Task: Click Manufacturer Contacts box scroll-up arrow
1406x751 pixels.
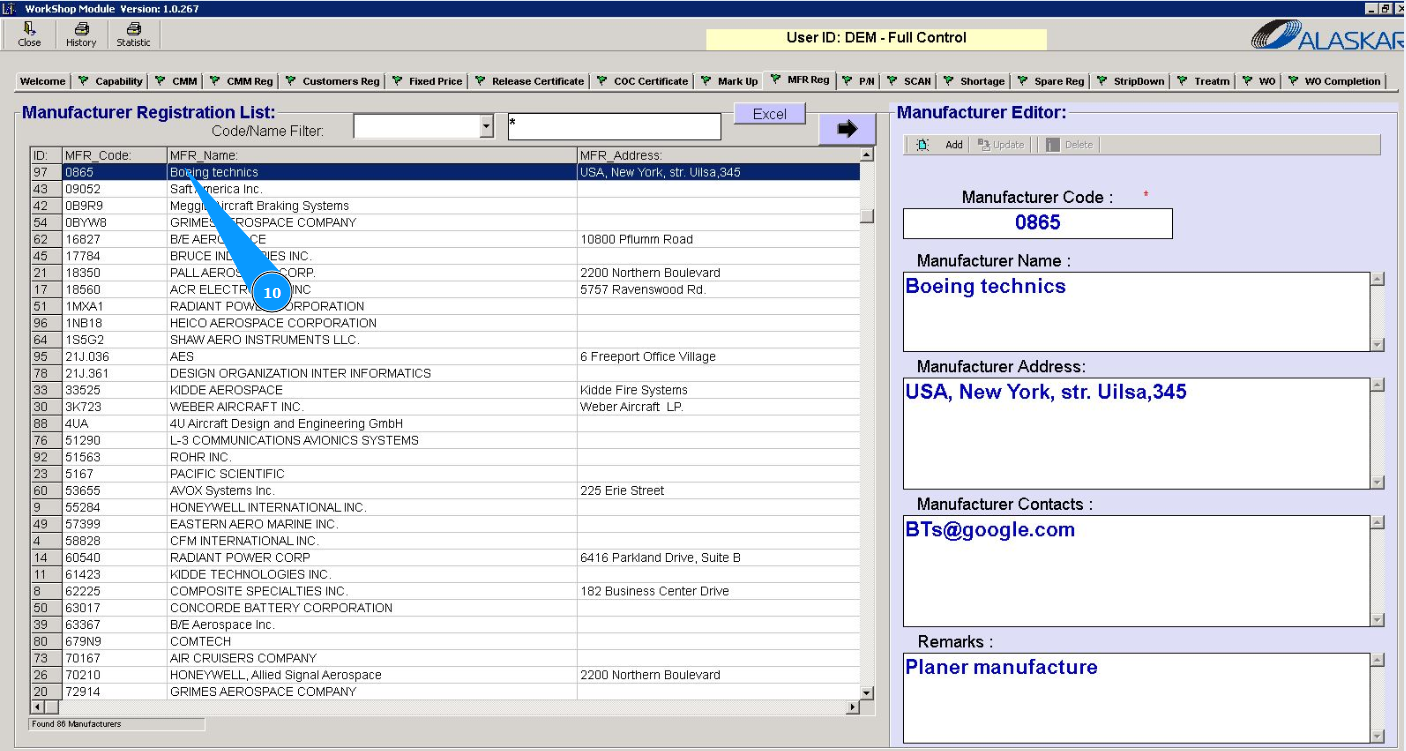Action: click(x=1377, y=523)
